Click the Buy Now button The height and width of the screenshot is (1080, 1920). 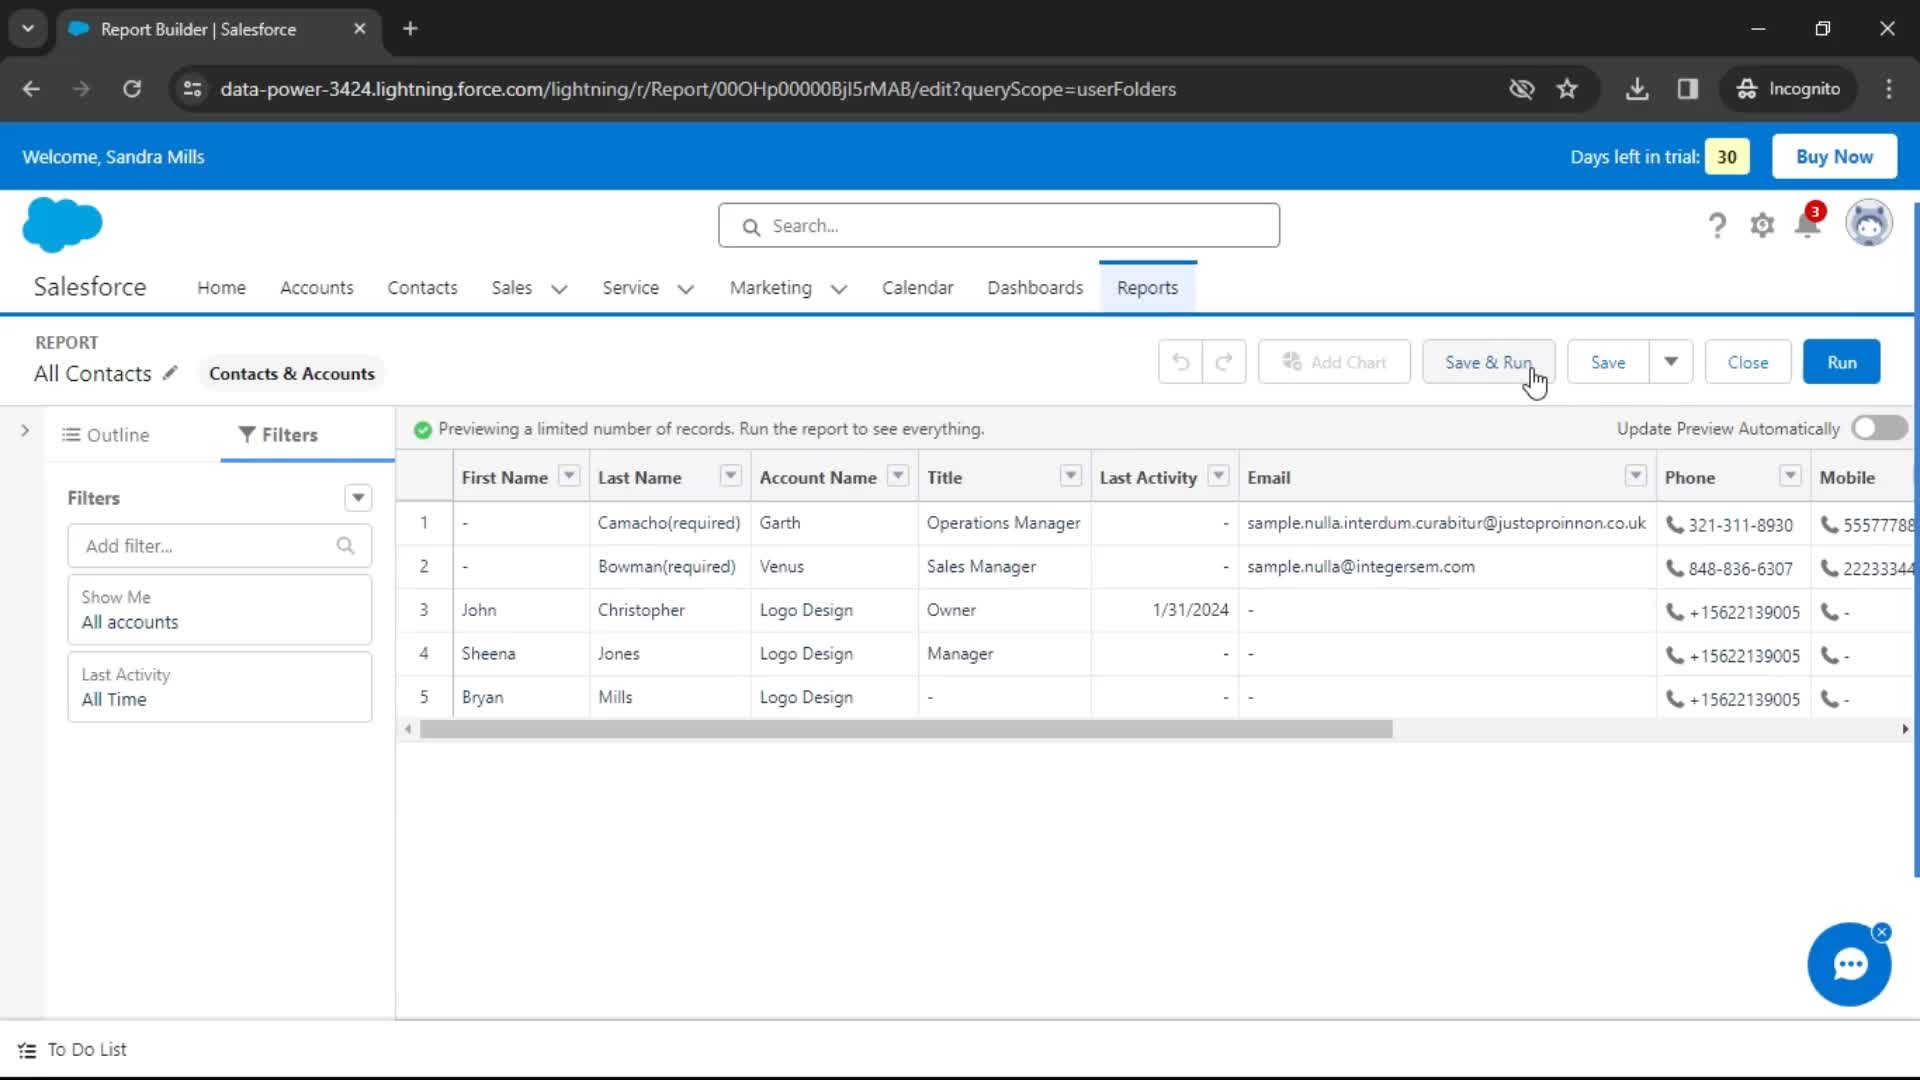[1834, 157]
